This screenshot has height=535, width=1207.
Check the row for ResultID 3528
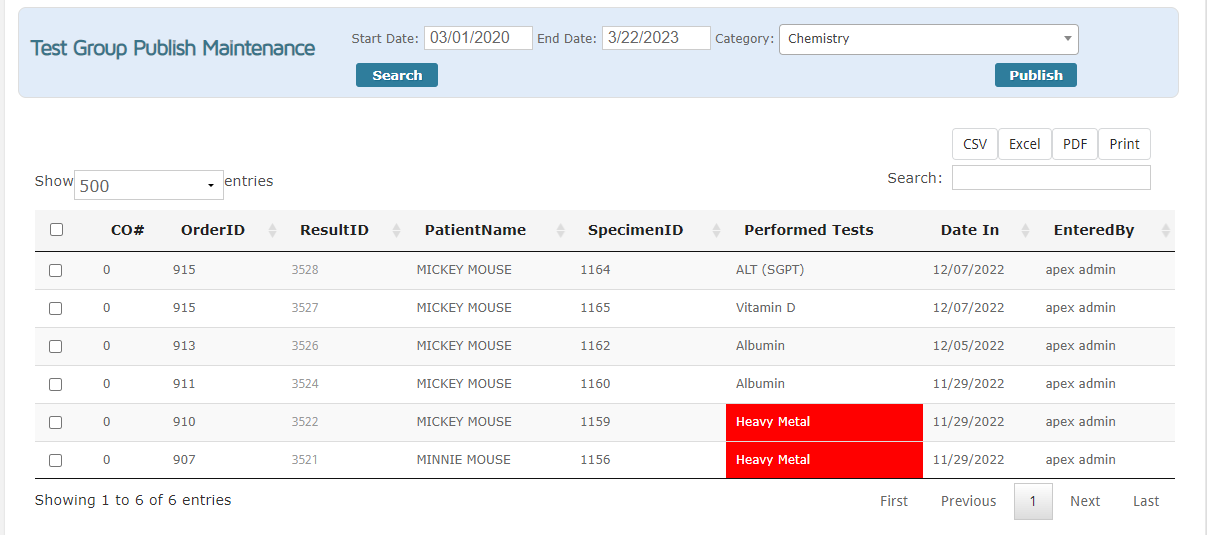[x=56, y=270]
